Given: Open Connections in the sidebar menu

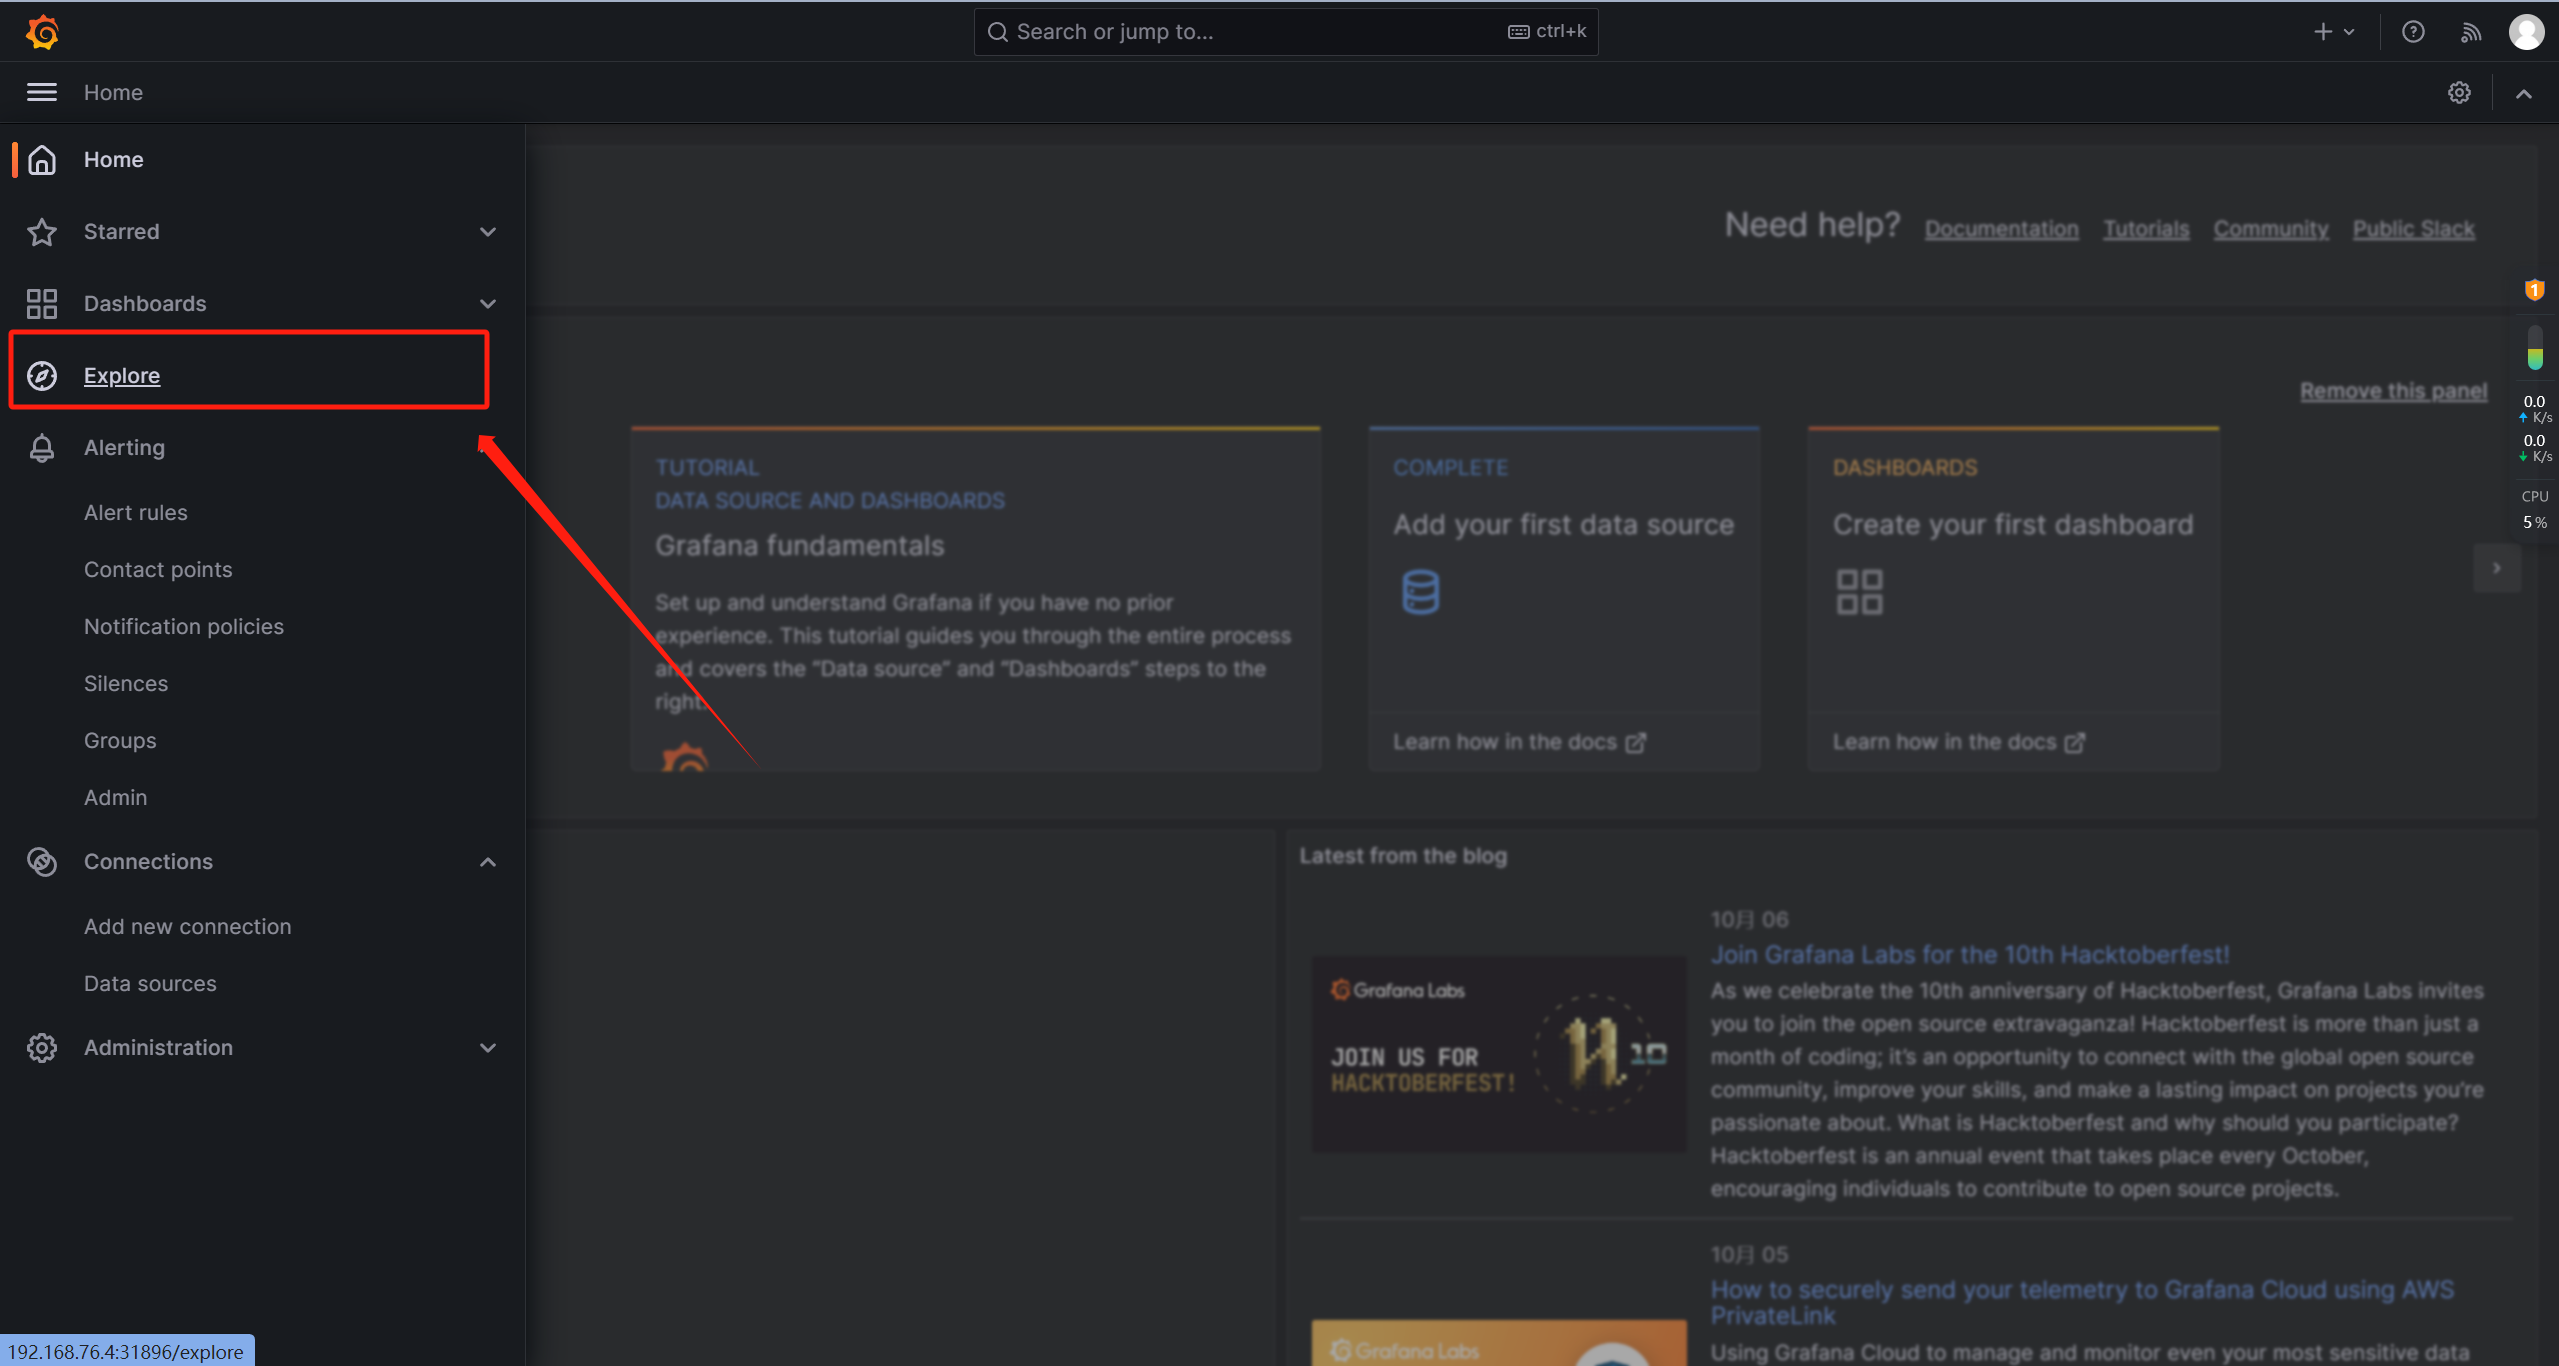Looking at the screenshot, I should click(148, 862).
